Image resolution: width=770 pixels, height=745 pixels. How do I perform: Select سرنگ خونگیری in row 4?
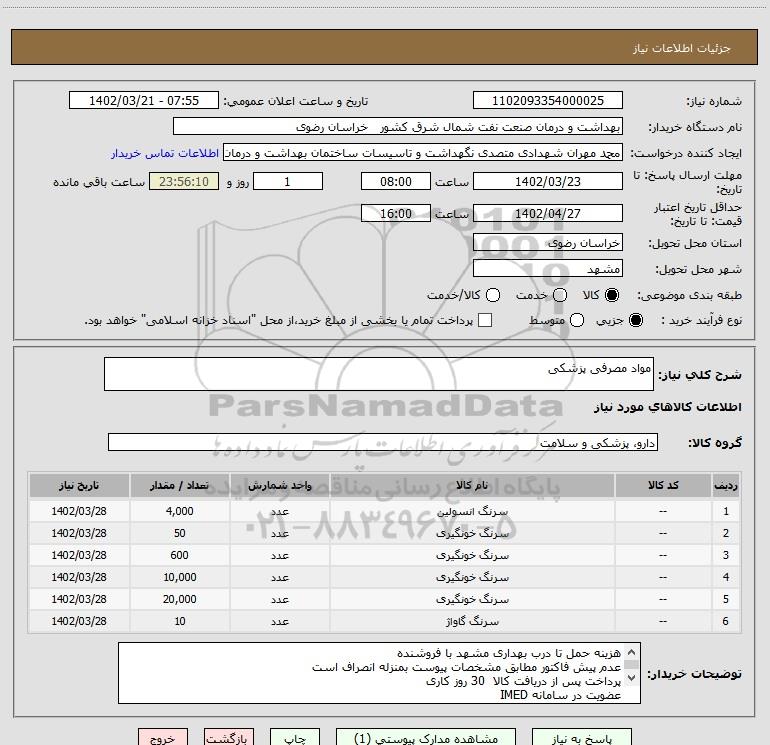pyautogui.click(x=472, y=578)
